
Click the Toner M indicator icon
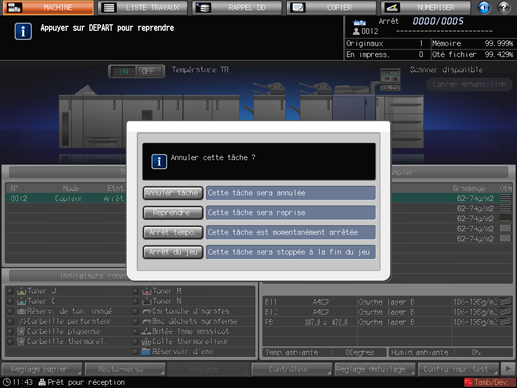click(147, 291)
